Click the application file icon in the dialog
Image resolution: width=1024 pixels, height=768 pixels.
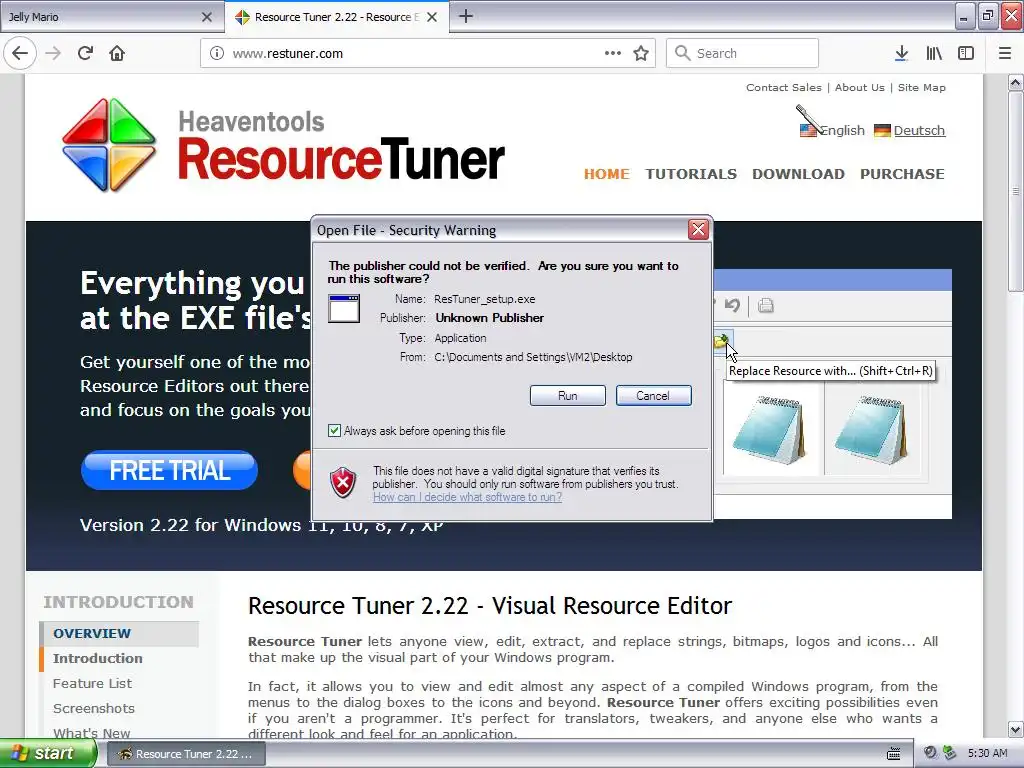click(344, 309)
